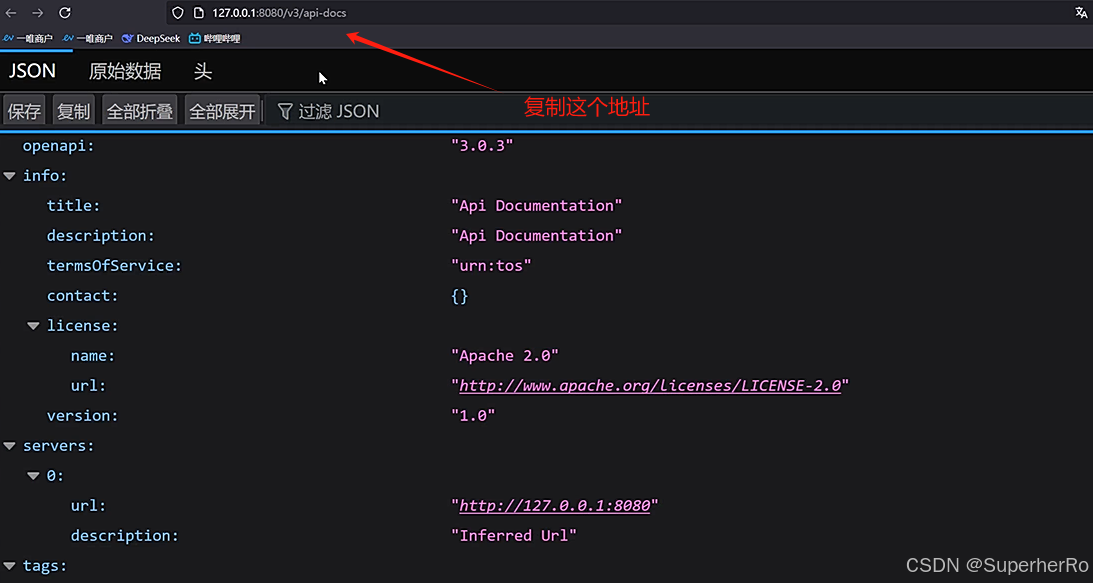Select the termsOfService key

point(114,266)
